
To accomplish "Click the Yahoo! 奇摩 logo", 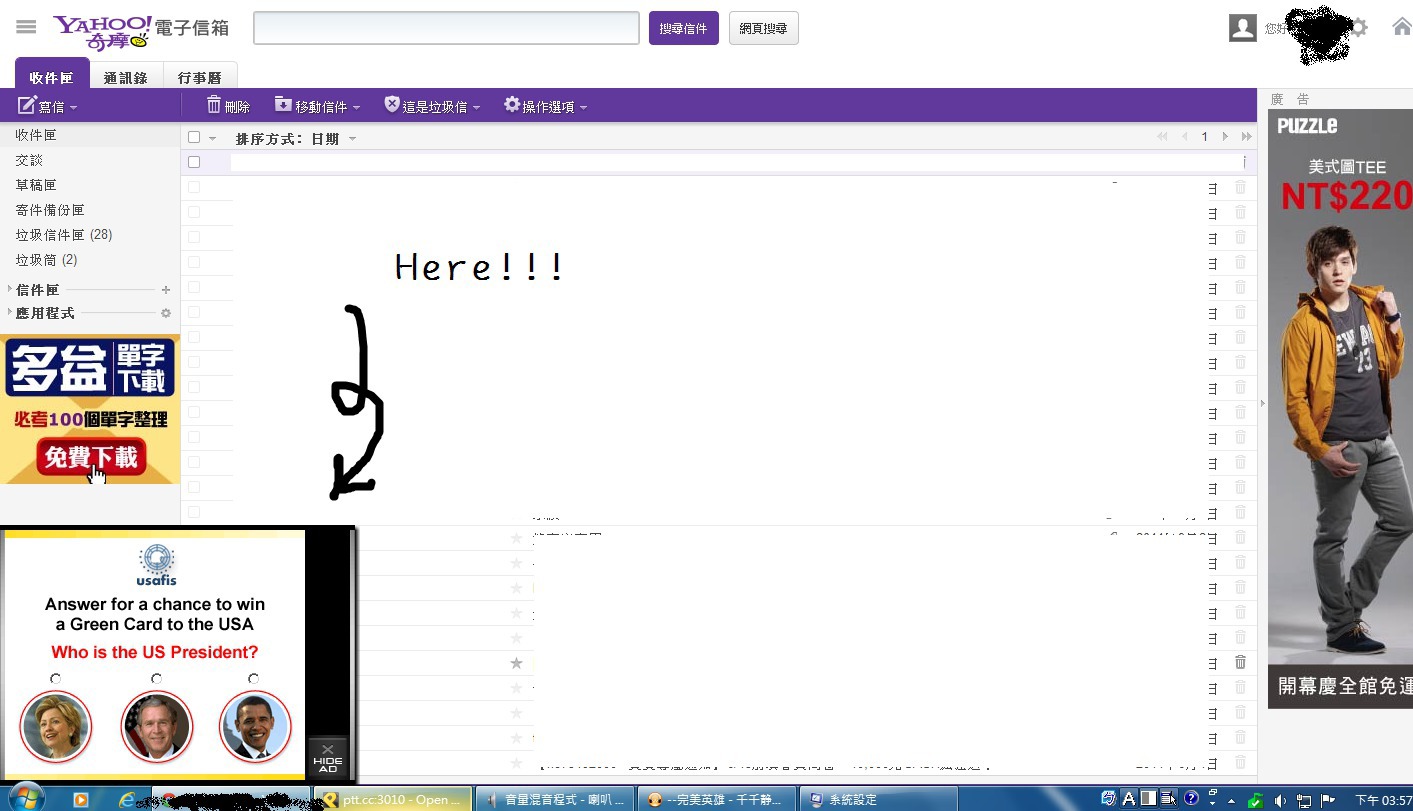I will coord(102,30).
